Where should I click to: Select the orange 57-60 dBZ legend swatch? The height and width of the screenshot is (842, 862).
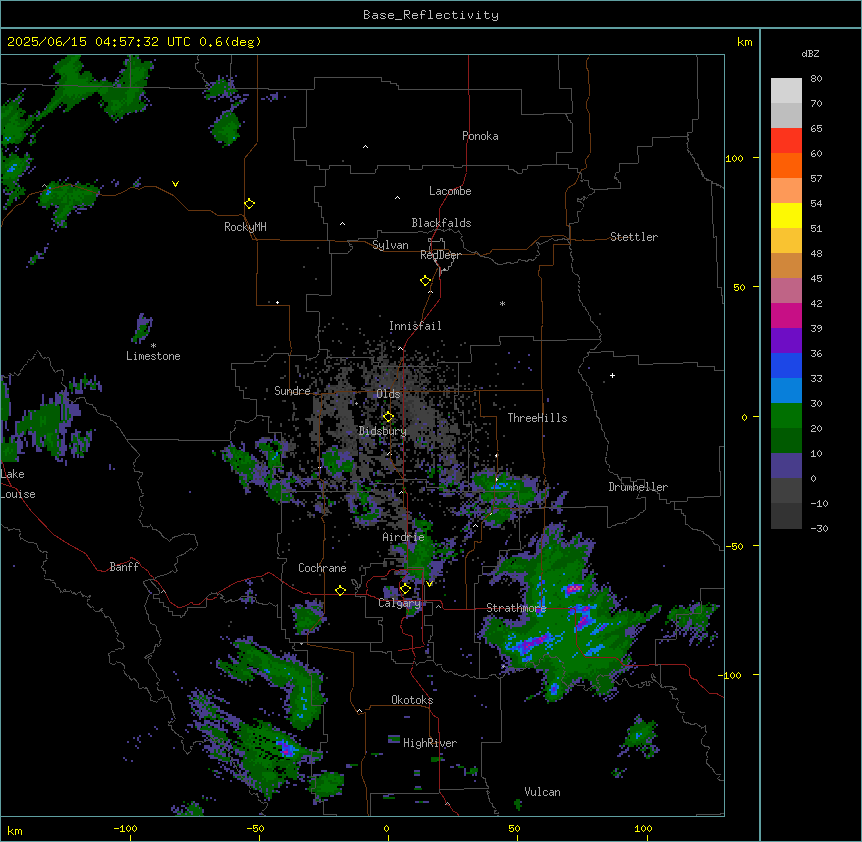click(786, 165)
